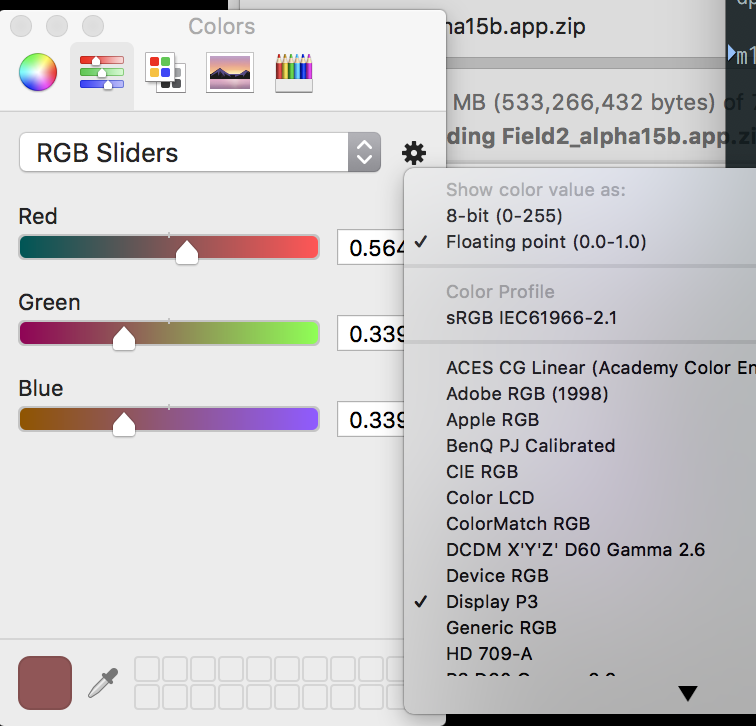Click the Green value input field
756x726 pixels.
click(x=372, y=333)
